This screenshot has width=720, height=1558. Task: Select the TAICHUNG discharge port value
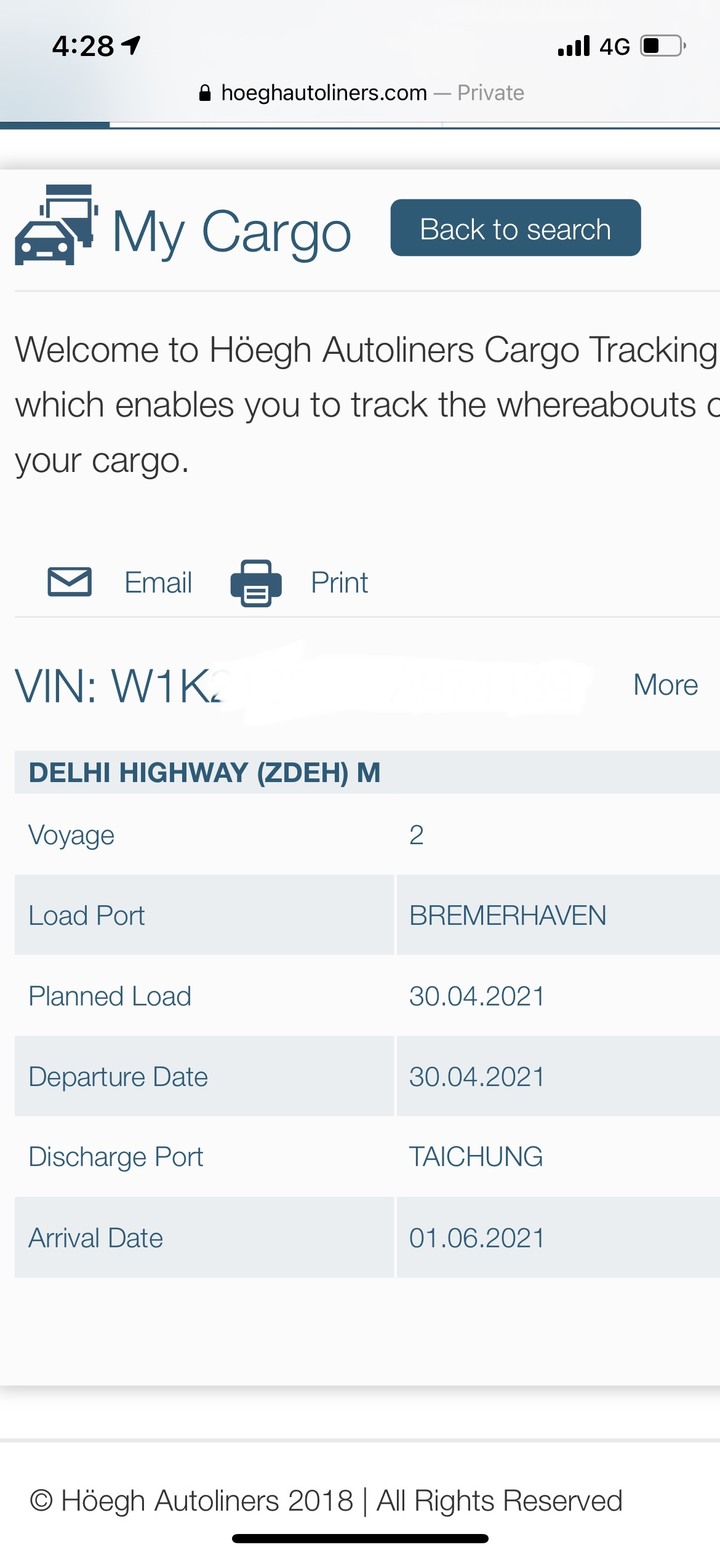(x=476, y=1157)
